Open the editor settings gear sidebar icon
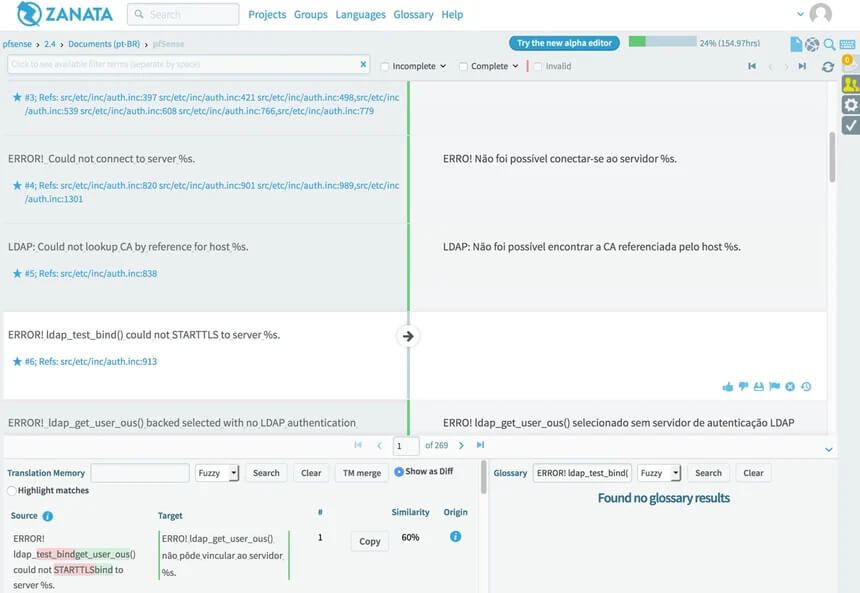The image size is (860, 593). 850,105
